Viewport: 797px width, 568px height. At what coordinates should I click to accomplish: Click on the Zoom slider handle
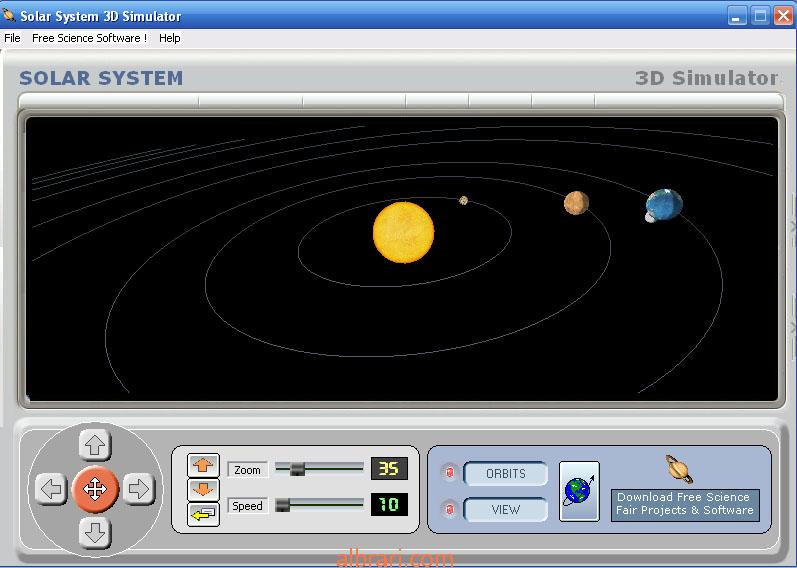[x=297, y=469]
